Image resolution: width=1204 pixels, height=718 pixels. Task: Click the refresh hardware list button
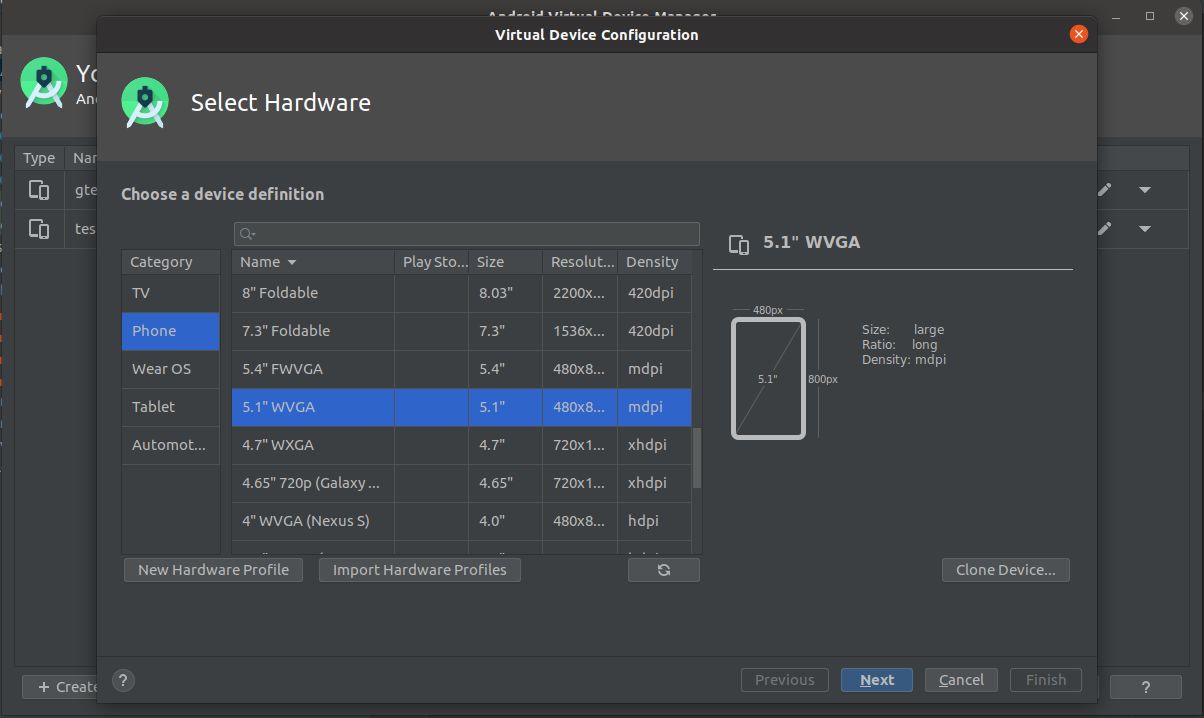(663, 570)
